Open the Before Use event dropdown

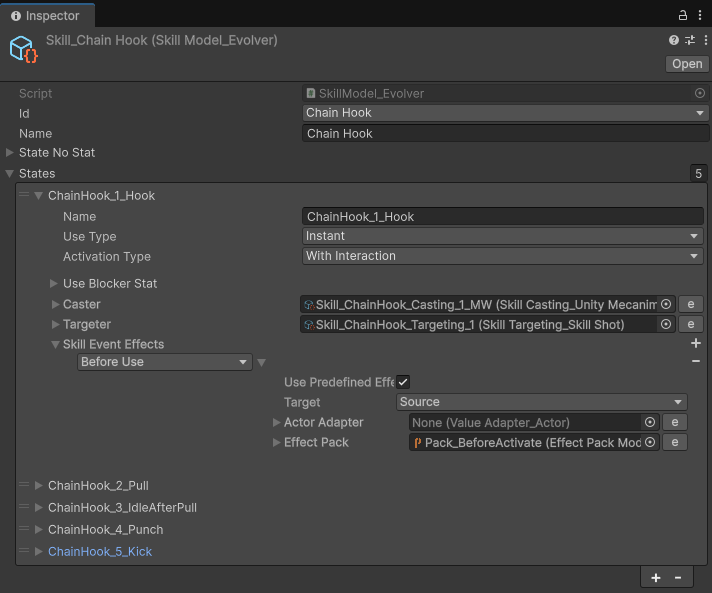[165, 362]
